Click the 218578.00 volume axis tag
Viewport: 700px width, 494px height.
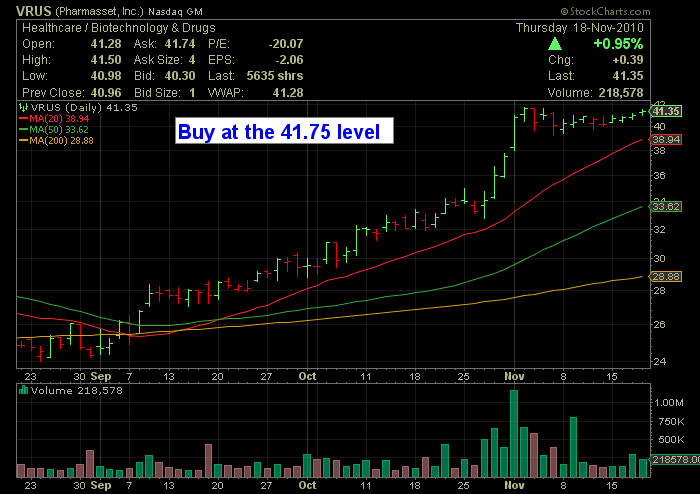click(x=676, y=458)
